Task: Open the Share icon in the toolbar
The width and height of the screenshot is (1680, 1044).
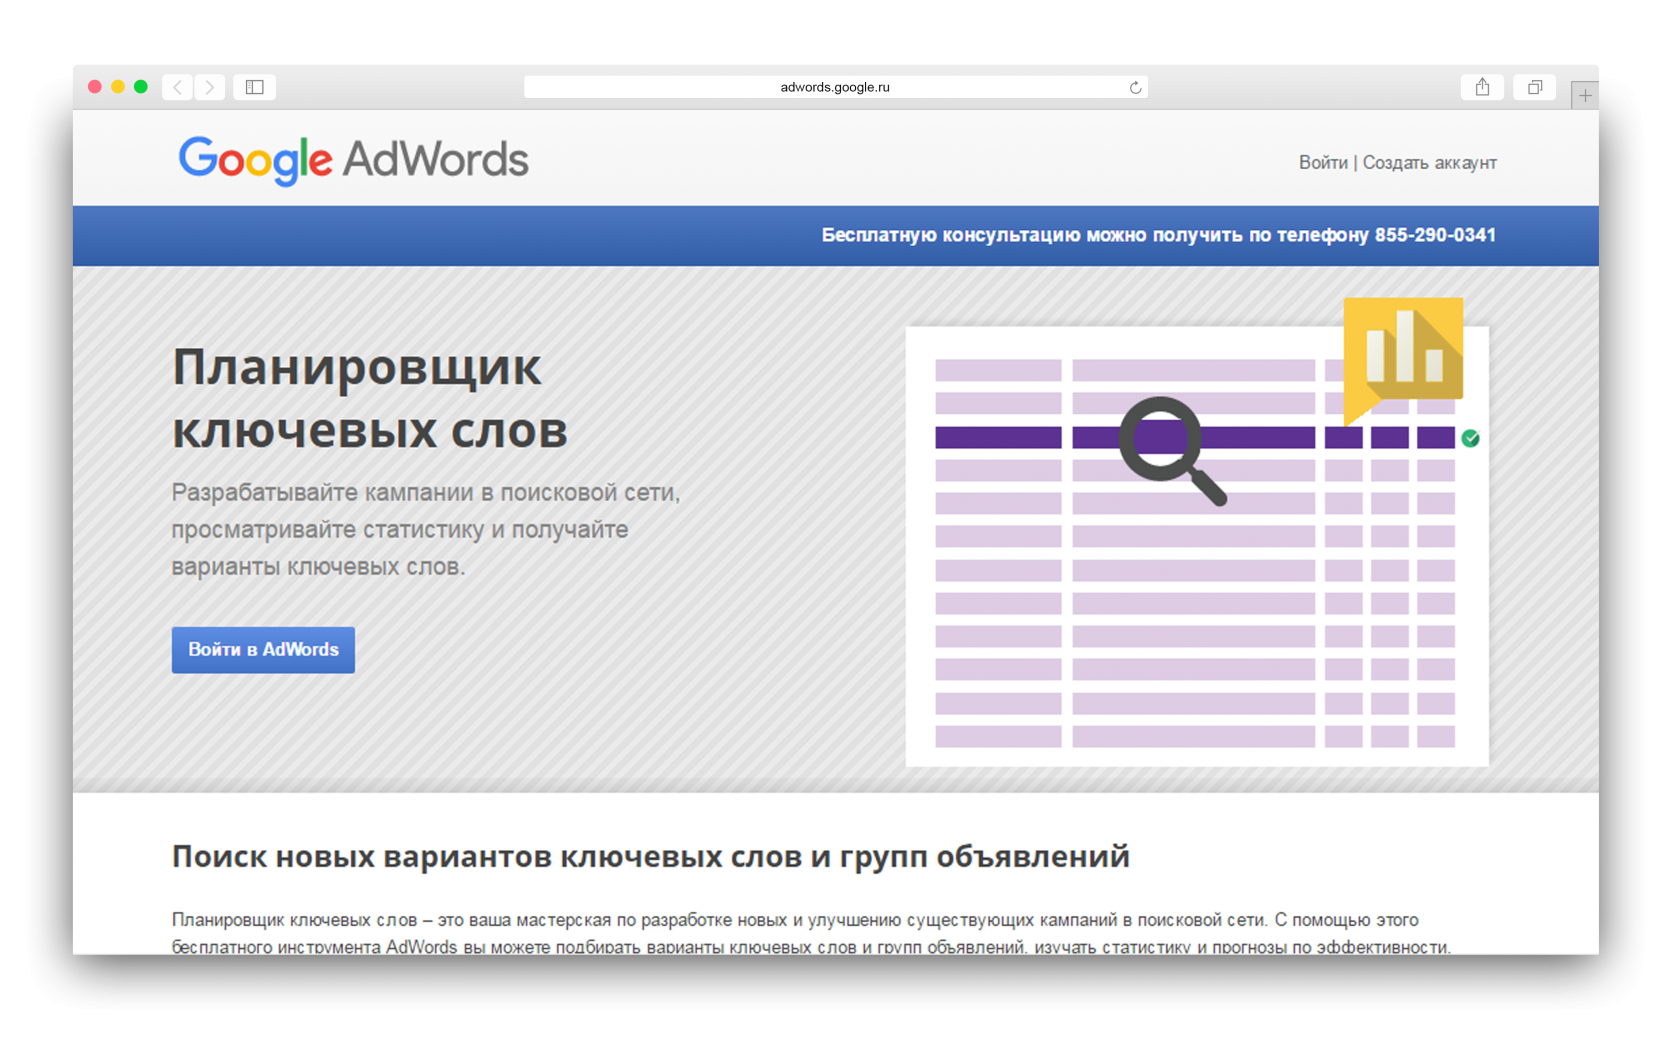Action: [1482, 87]
